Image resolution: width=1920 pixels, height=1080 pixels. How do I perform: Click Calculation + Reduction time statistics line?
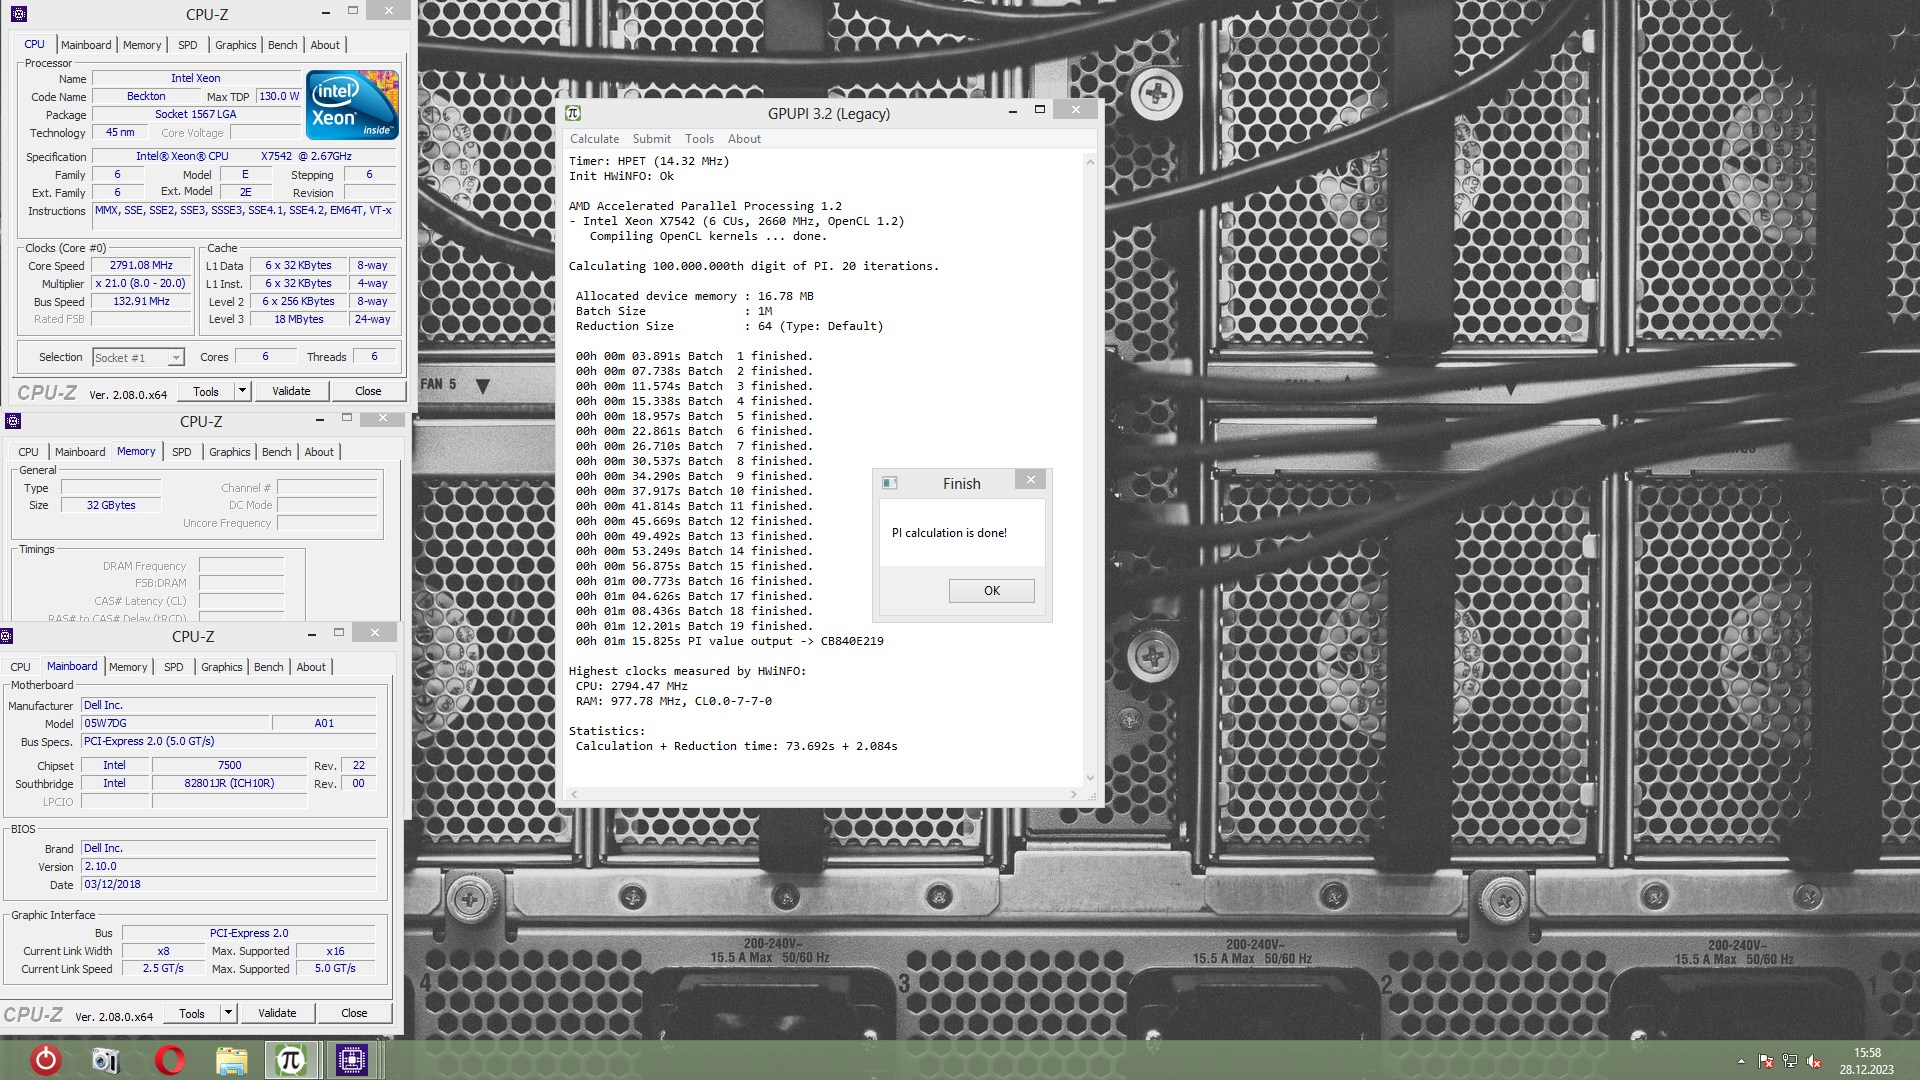pyautogui.click(x=736, y=747)
